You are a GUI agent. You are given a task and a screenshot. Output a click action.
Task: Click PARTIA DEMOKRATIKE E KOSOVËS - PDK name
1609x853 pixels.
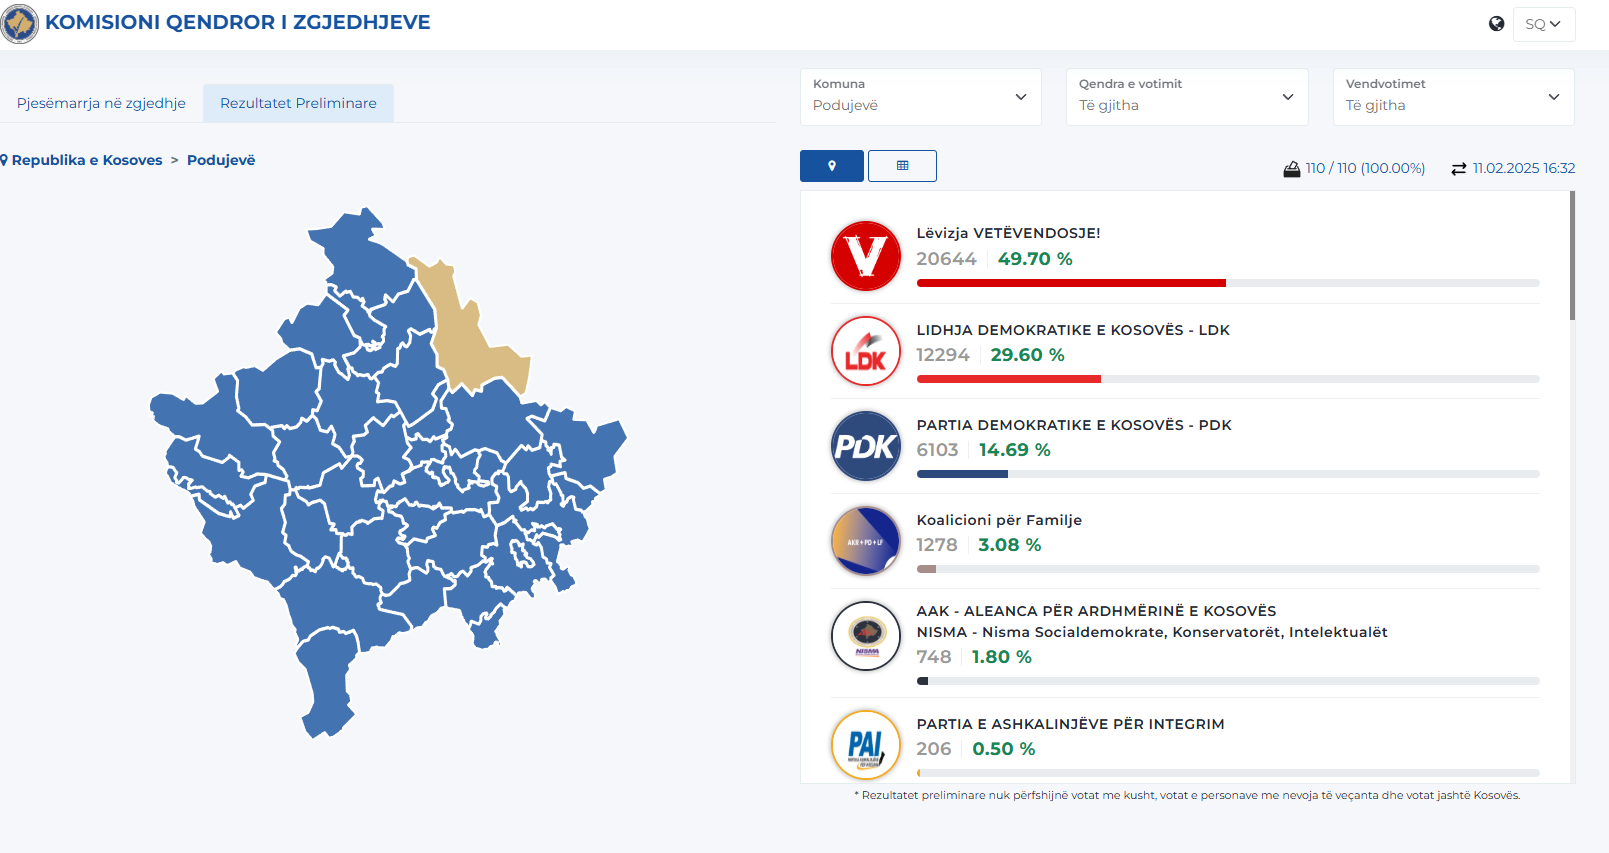point(1074,425)
